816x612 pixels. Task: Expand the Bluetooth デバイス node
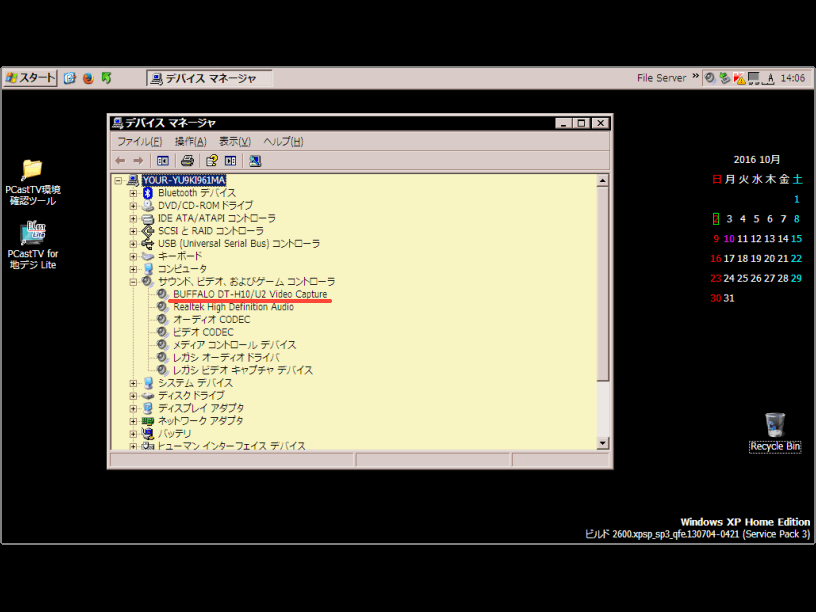tap(133, 193)
